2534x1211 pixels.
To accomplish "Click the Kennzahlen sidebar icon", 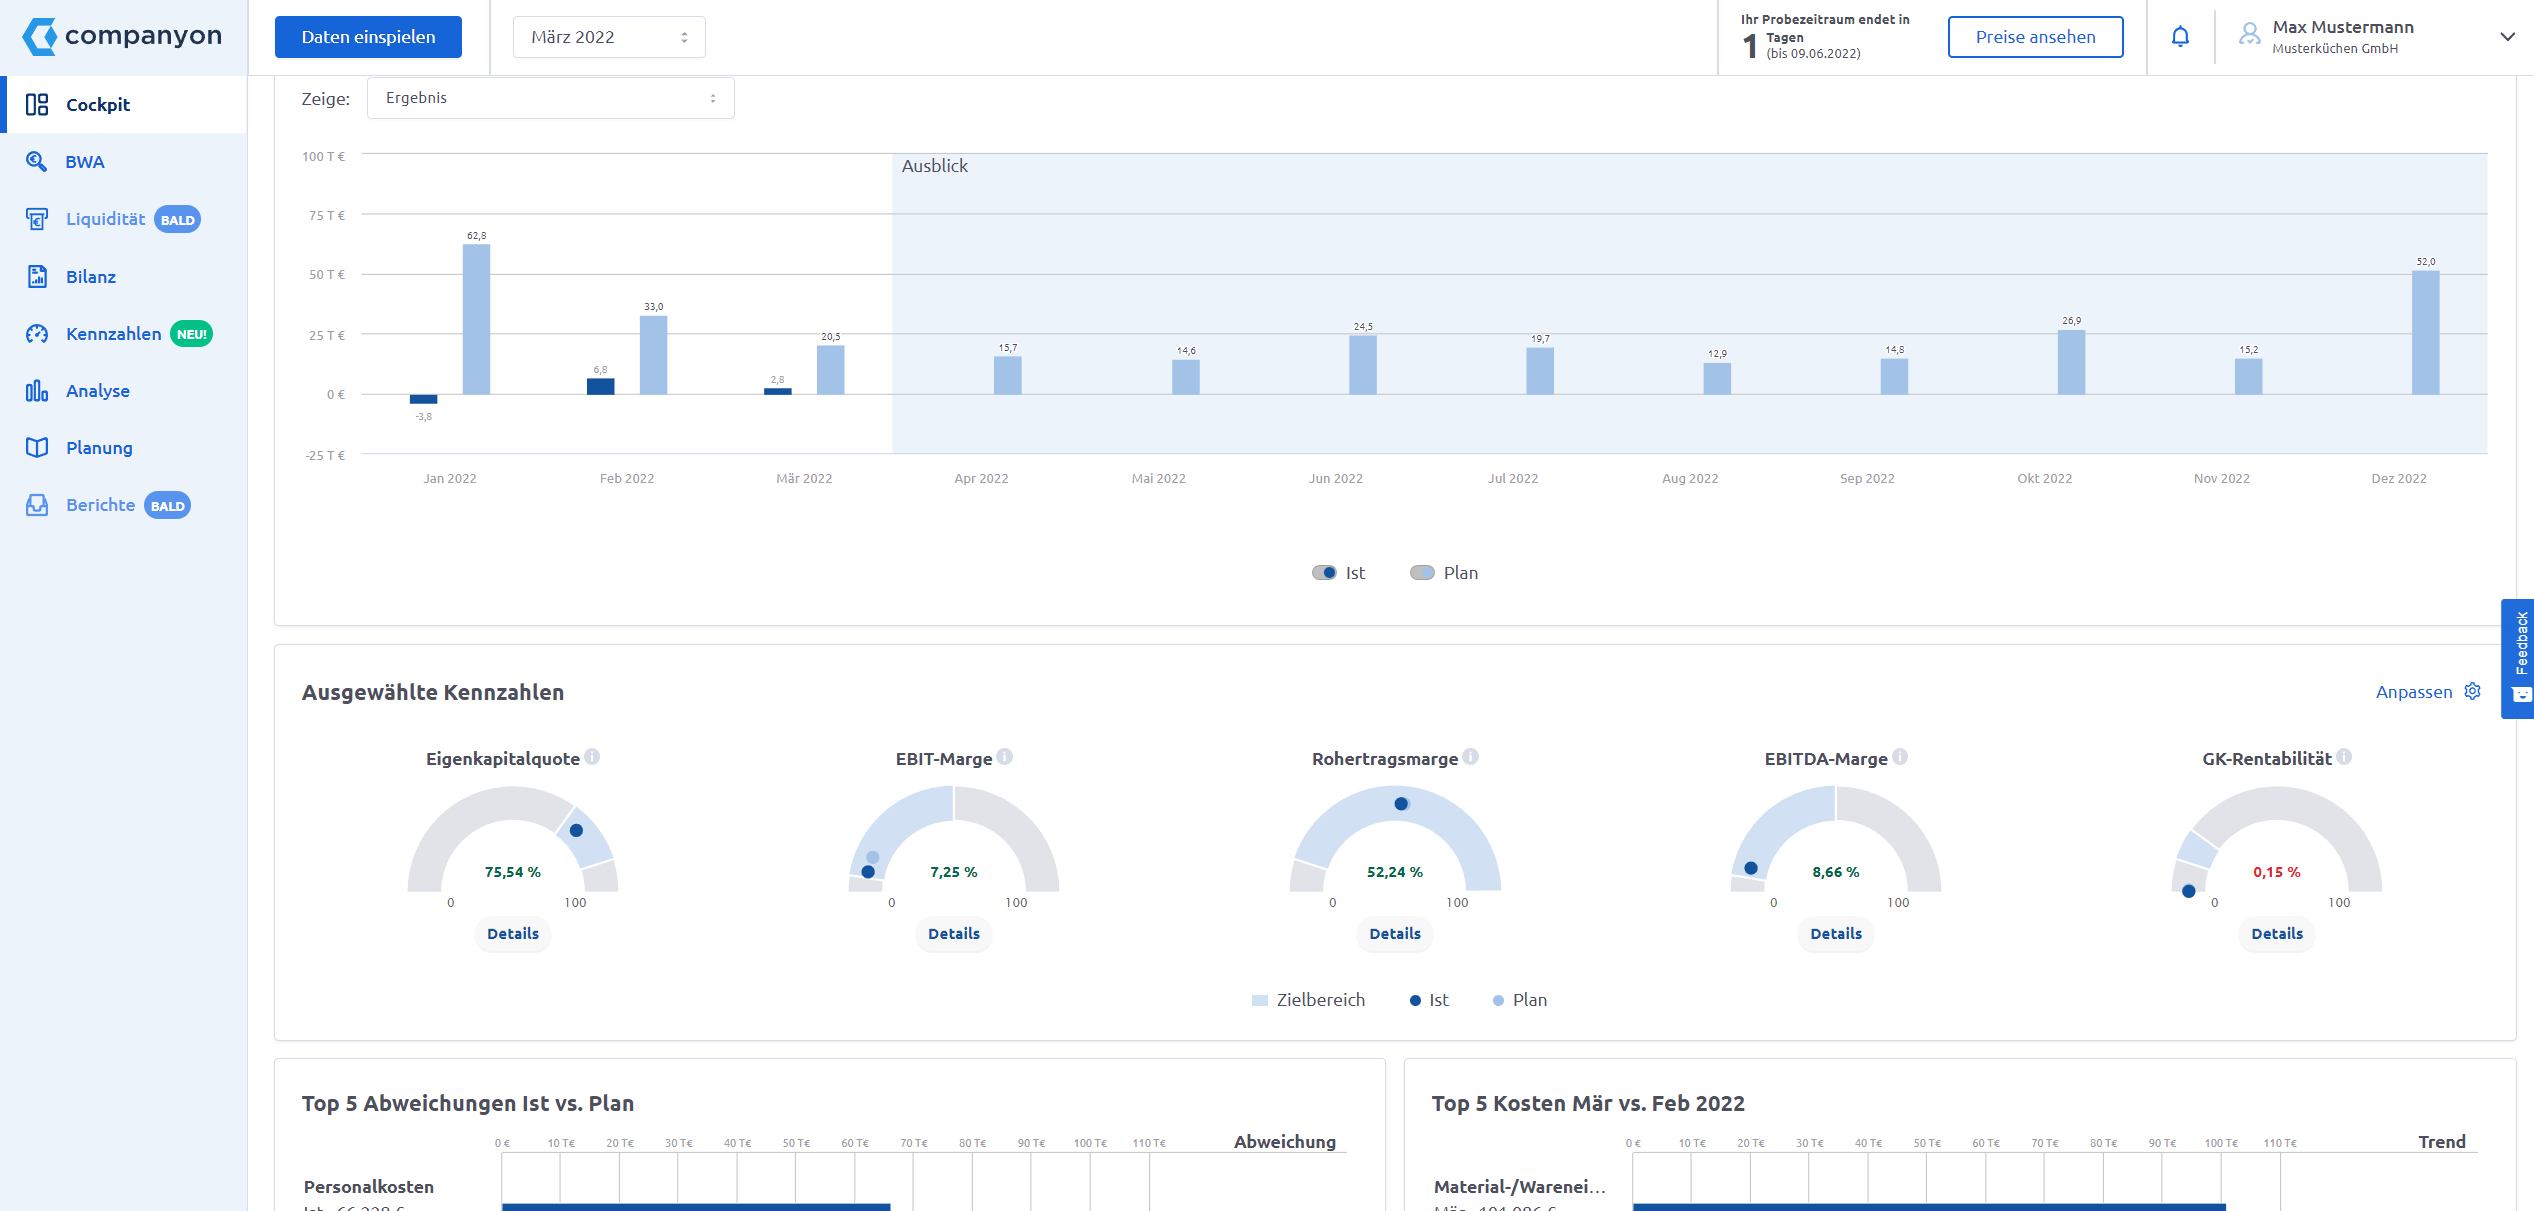I will pyautogui.click(x=37, y=333).
